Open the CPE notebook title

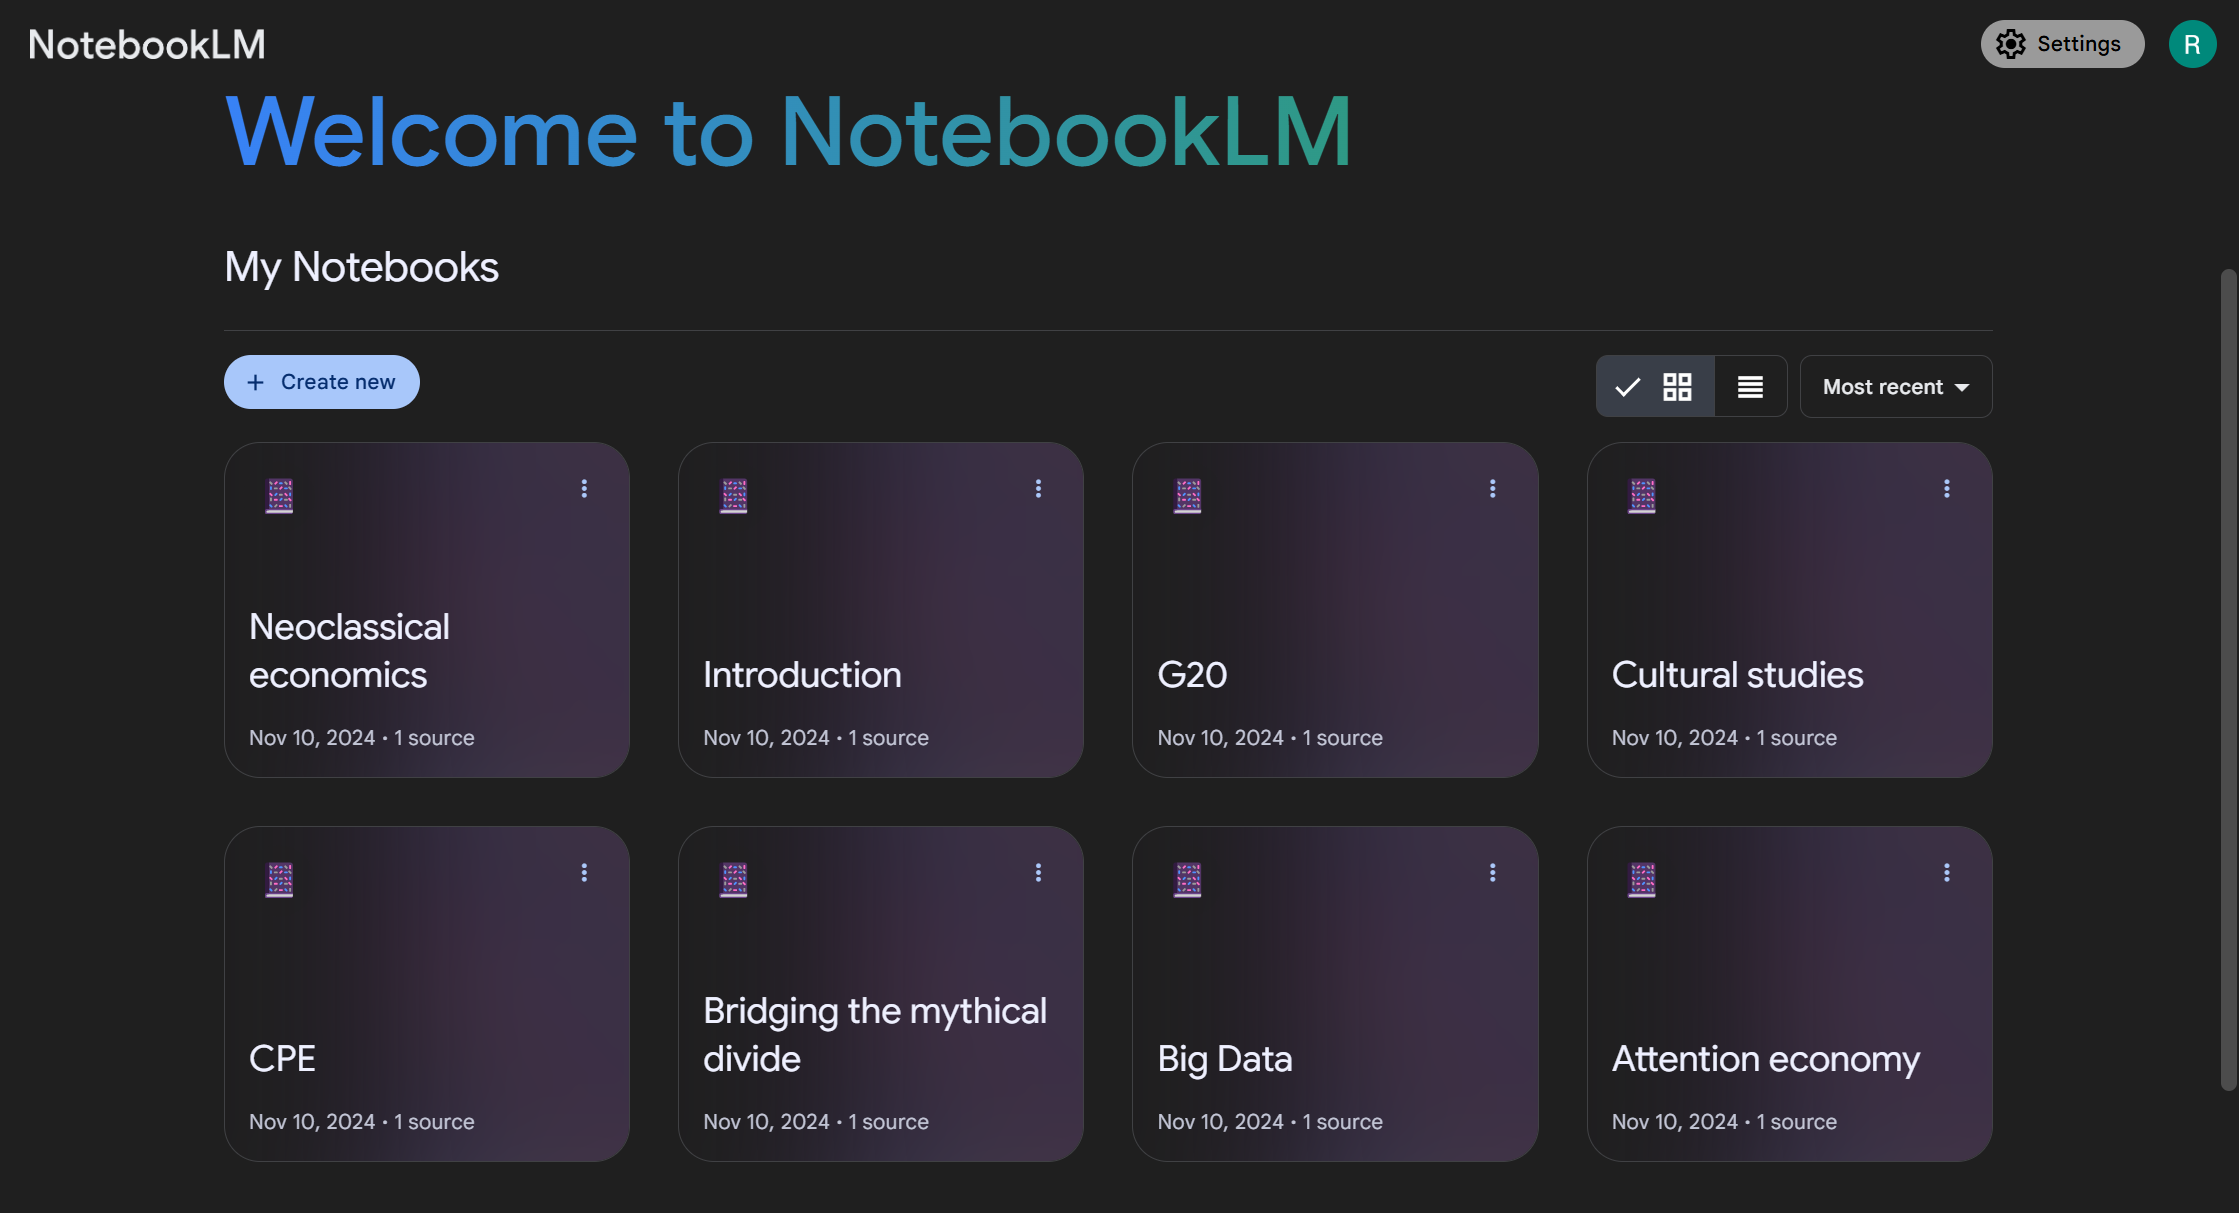pos(282,1059)
